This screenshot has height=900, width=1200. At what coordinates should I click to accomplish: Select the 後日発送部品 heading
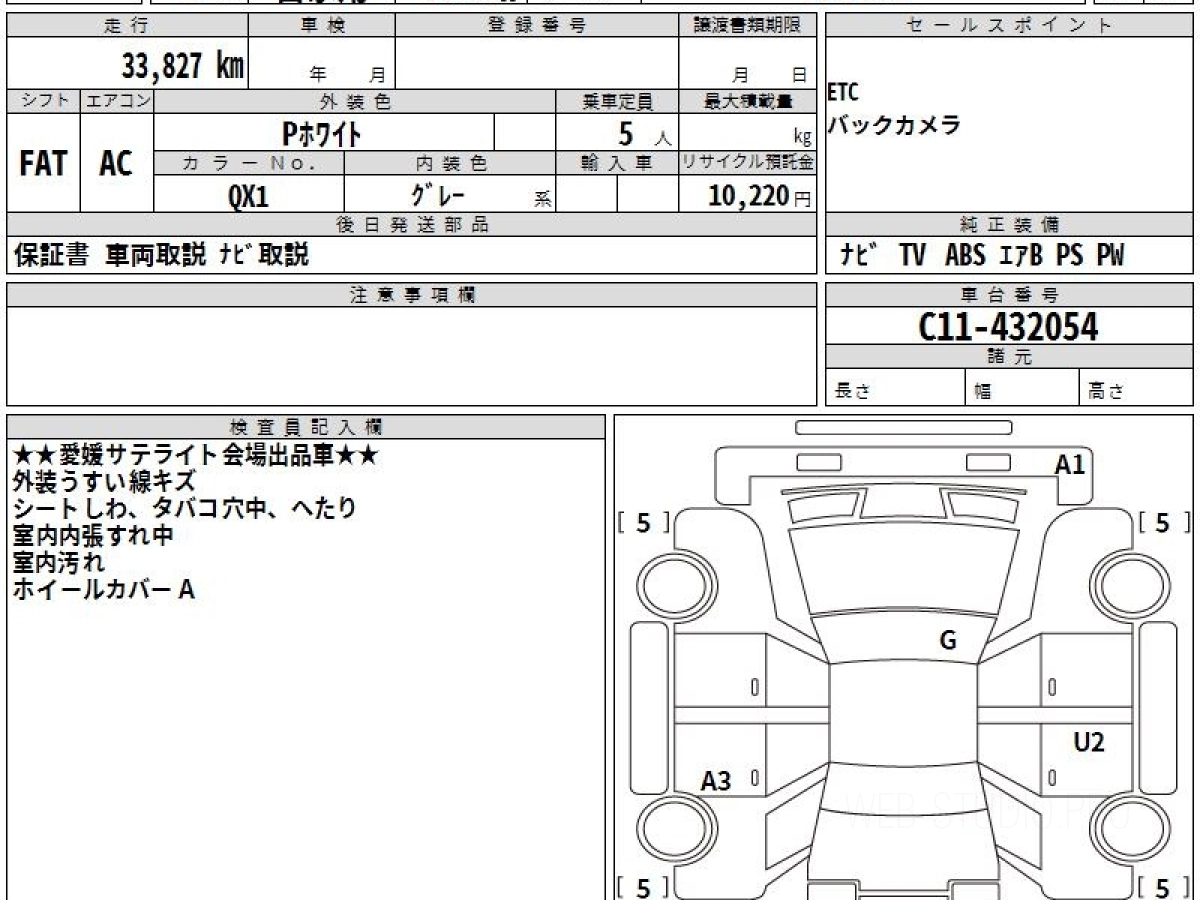(412, 225)
